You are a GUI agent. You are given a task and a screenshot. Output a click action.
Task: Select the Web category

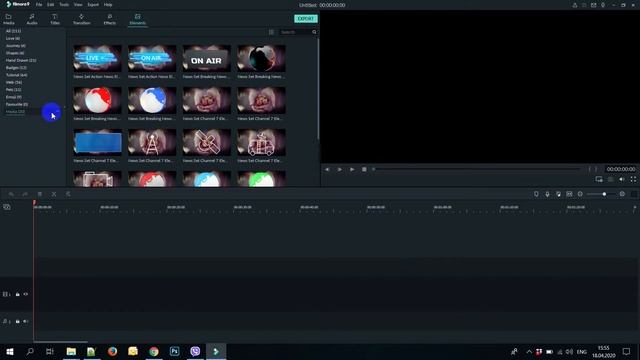click(14, 82)
